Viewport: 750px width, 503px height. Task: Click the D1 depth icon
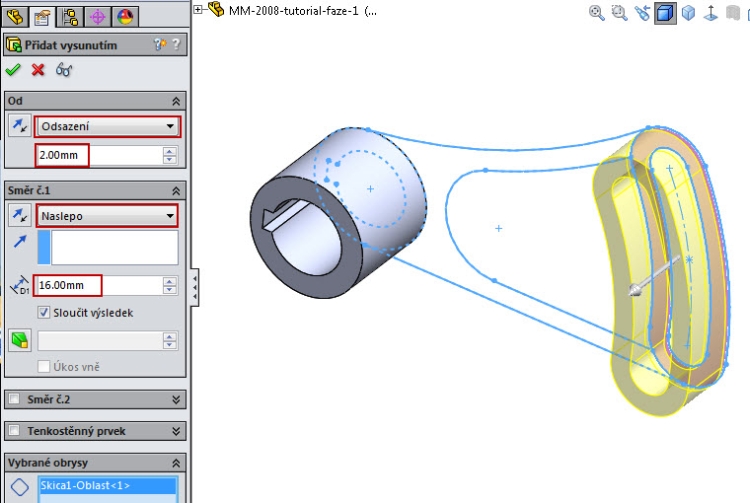point(20,285)
